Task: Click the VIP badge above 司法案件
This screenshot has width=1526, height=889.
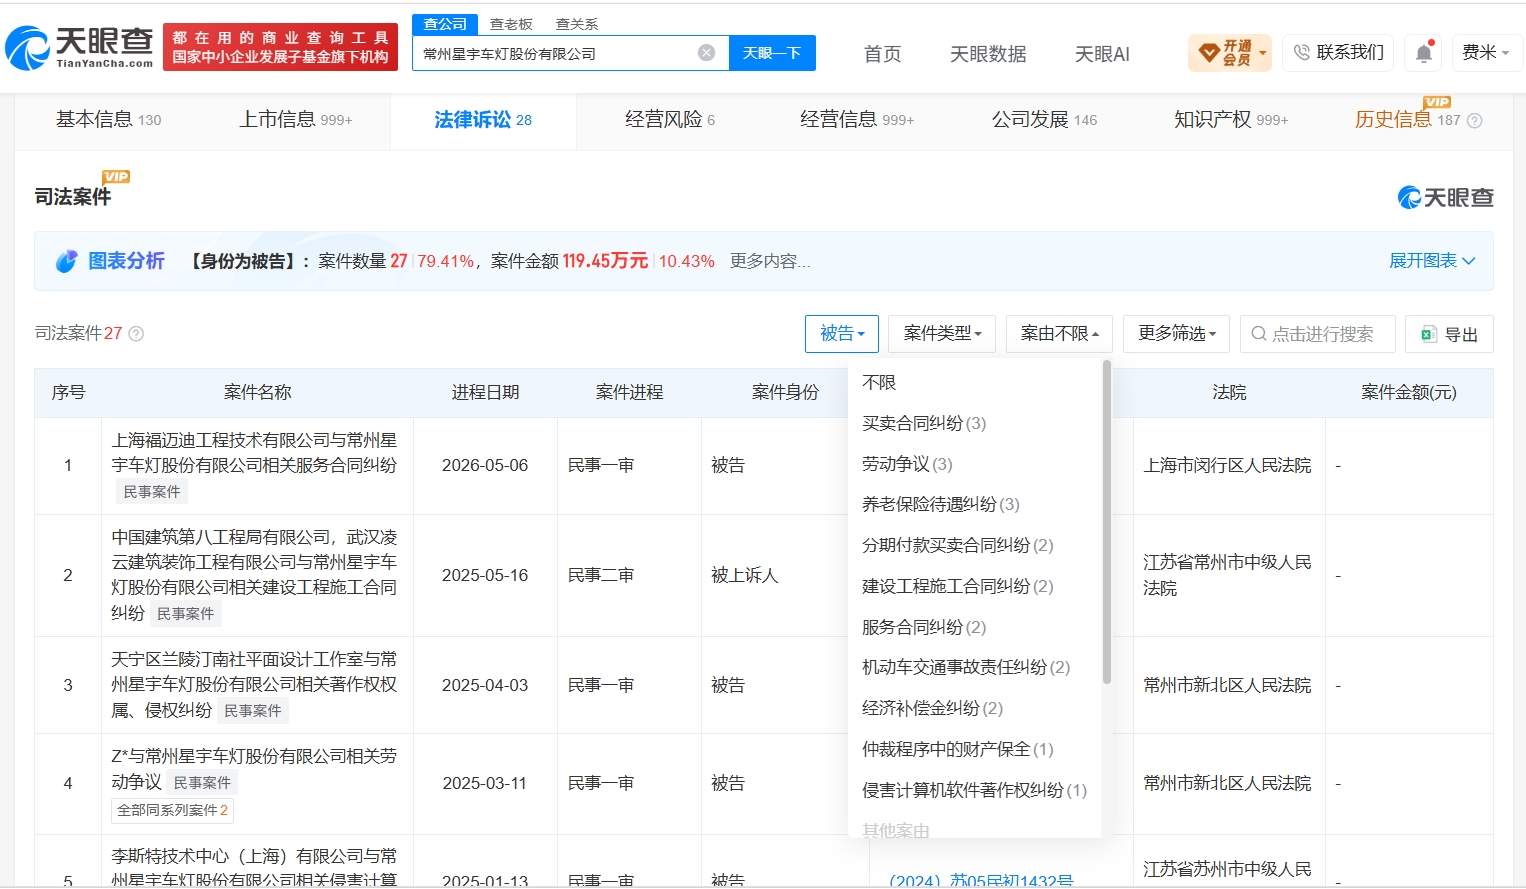Action: [x=116, y=177]
